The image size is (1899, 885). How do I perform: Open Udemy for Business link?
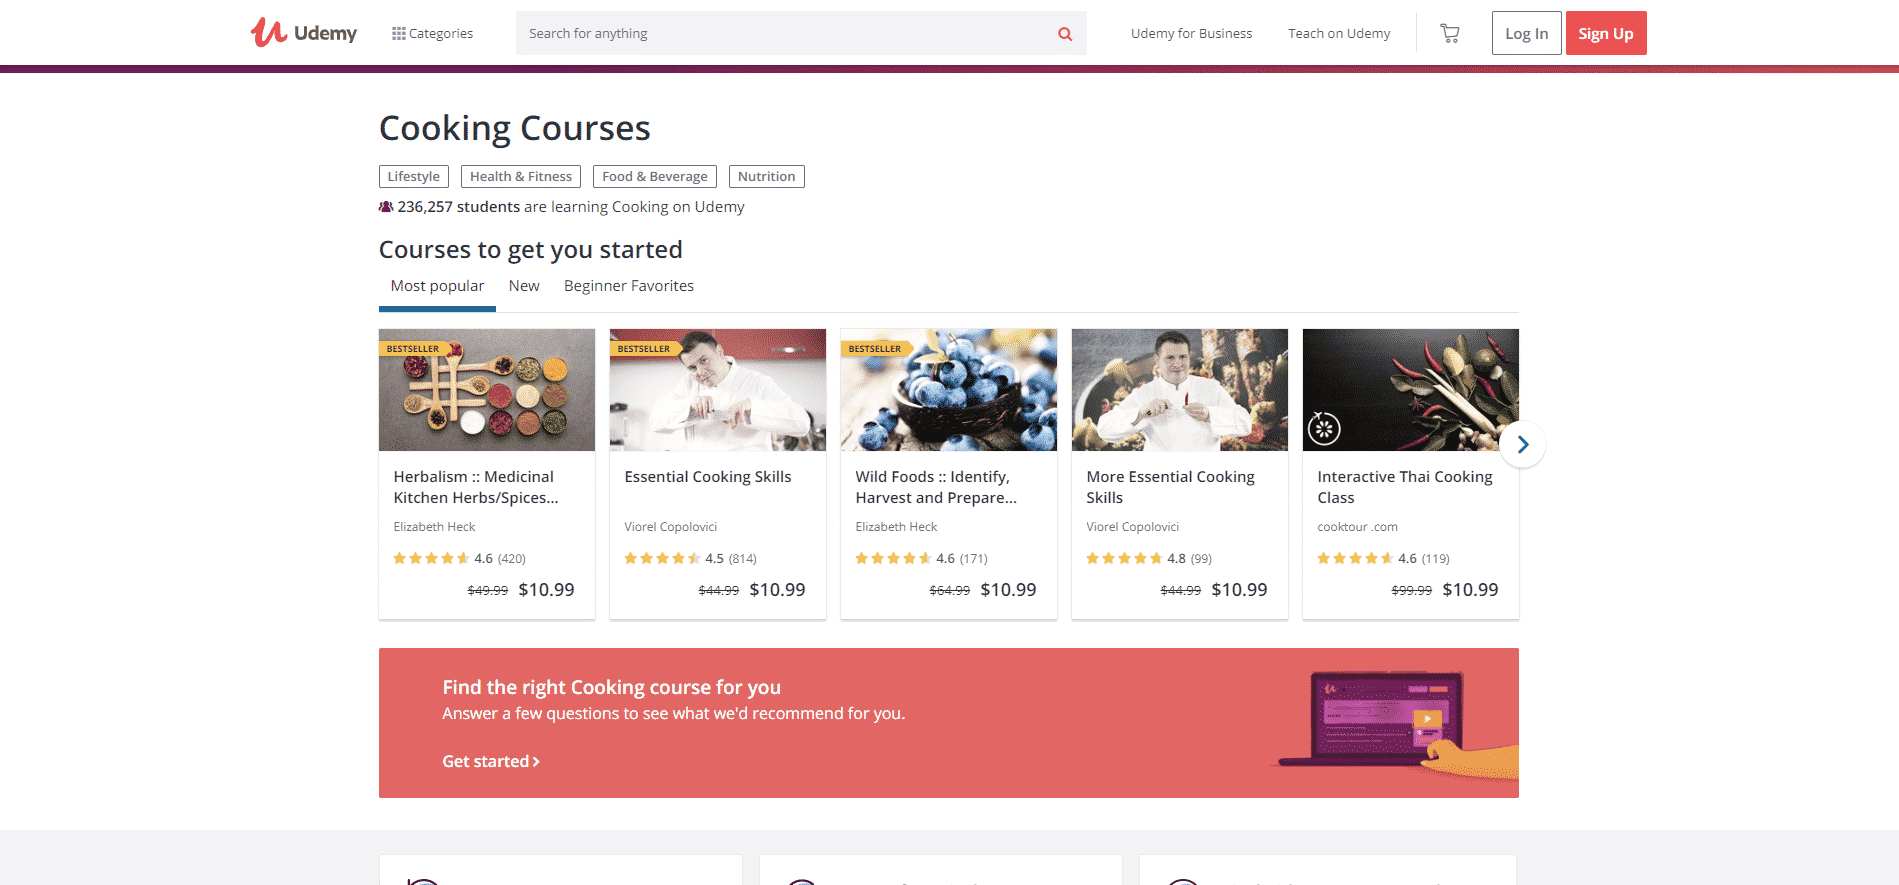tap(1191, 33)
